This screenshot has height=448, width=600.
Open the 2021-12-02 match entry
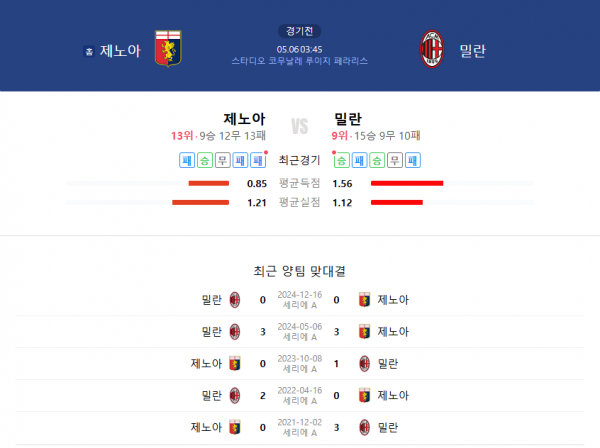pyautogui.click(x=300, y=427)
